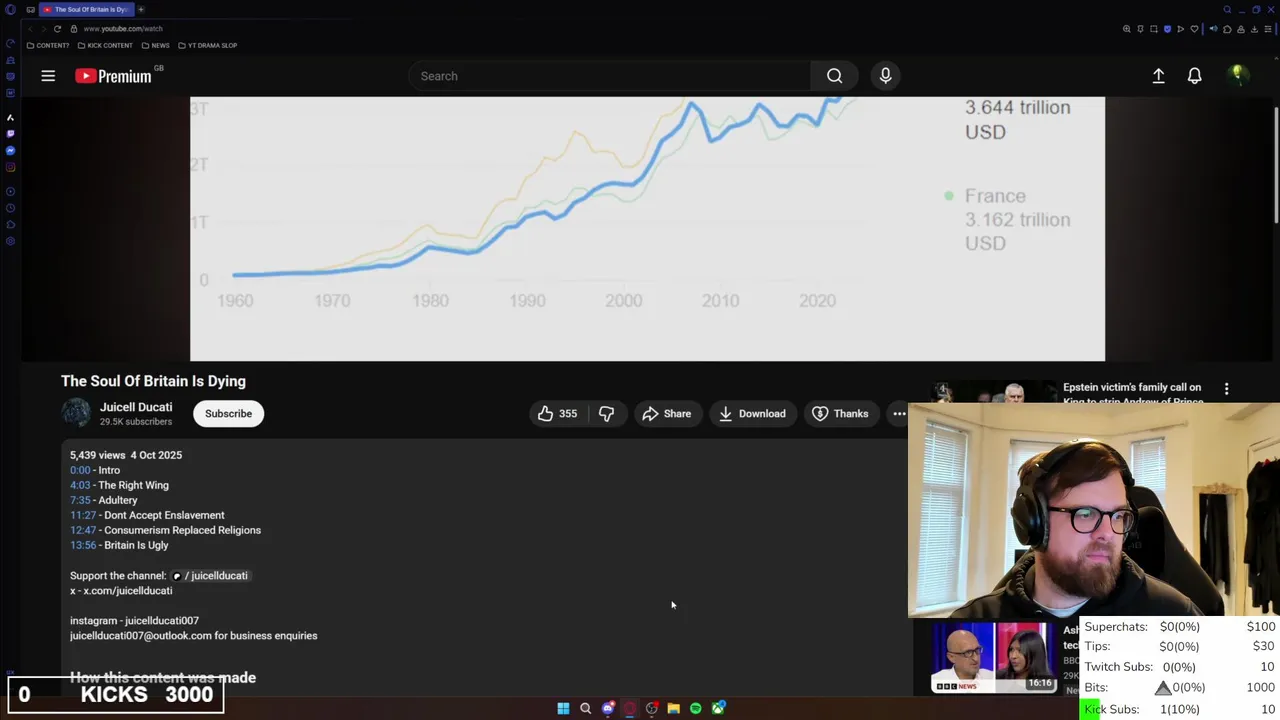
Task: Take a snapshot with the capture icon
Action: click(x=1154, y=29)
